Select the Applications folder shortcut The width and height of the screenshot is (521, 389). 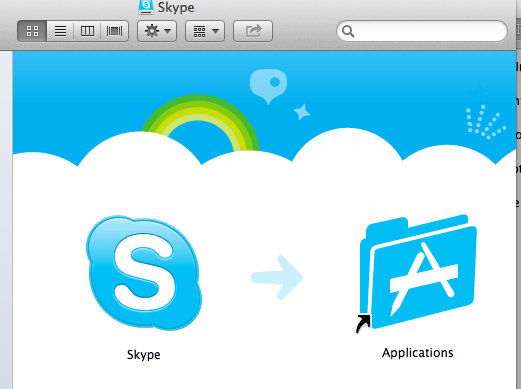tap(417, 273)
